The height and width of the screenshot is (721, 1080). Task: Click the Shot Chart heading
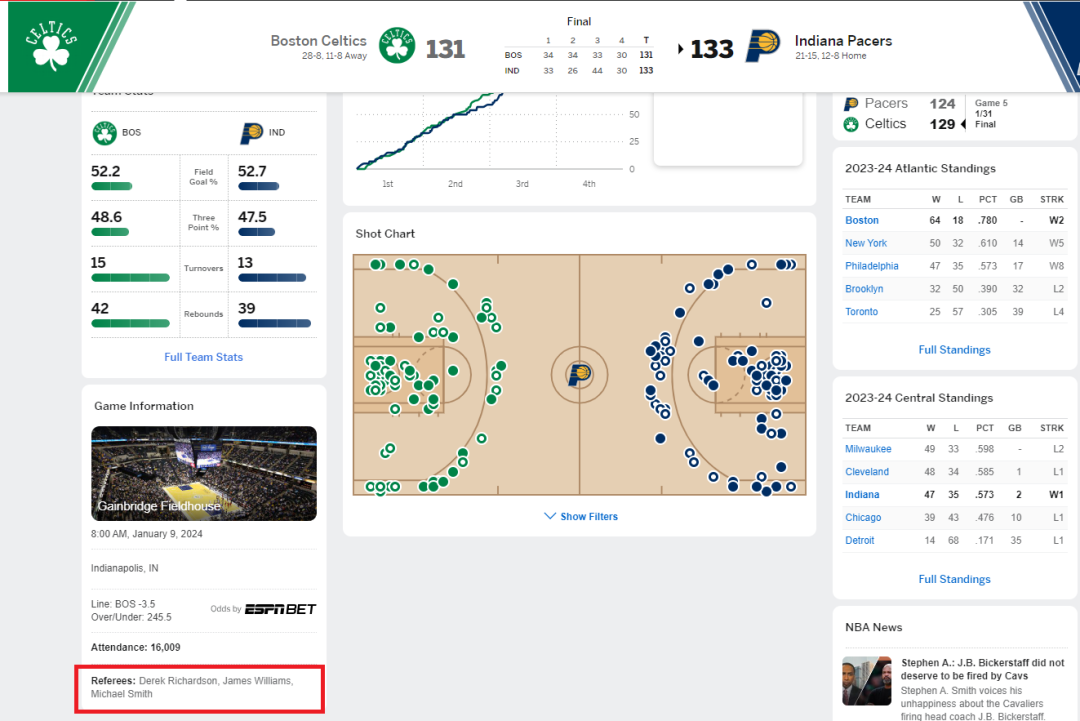tap(385, 233)
